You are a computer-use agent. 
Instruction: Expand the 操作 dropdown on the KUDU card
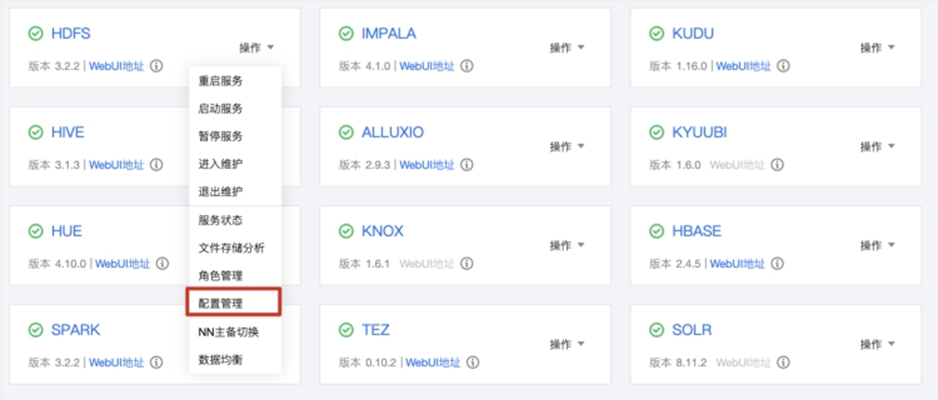click(x=878, y=48)
